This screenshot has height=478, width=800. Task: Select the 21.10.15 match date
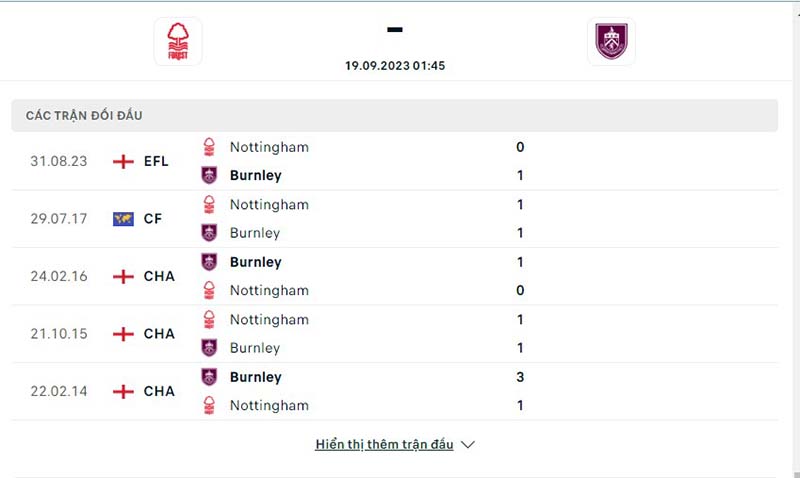(59, 334)
